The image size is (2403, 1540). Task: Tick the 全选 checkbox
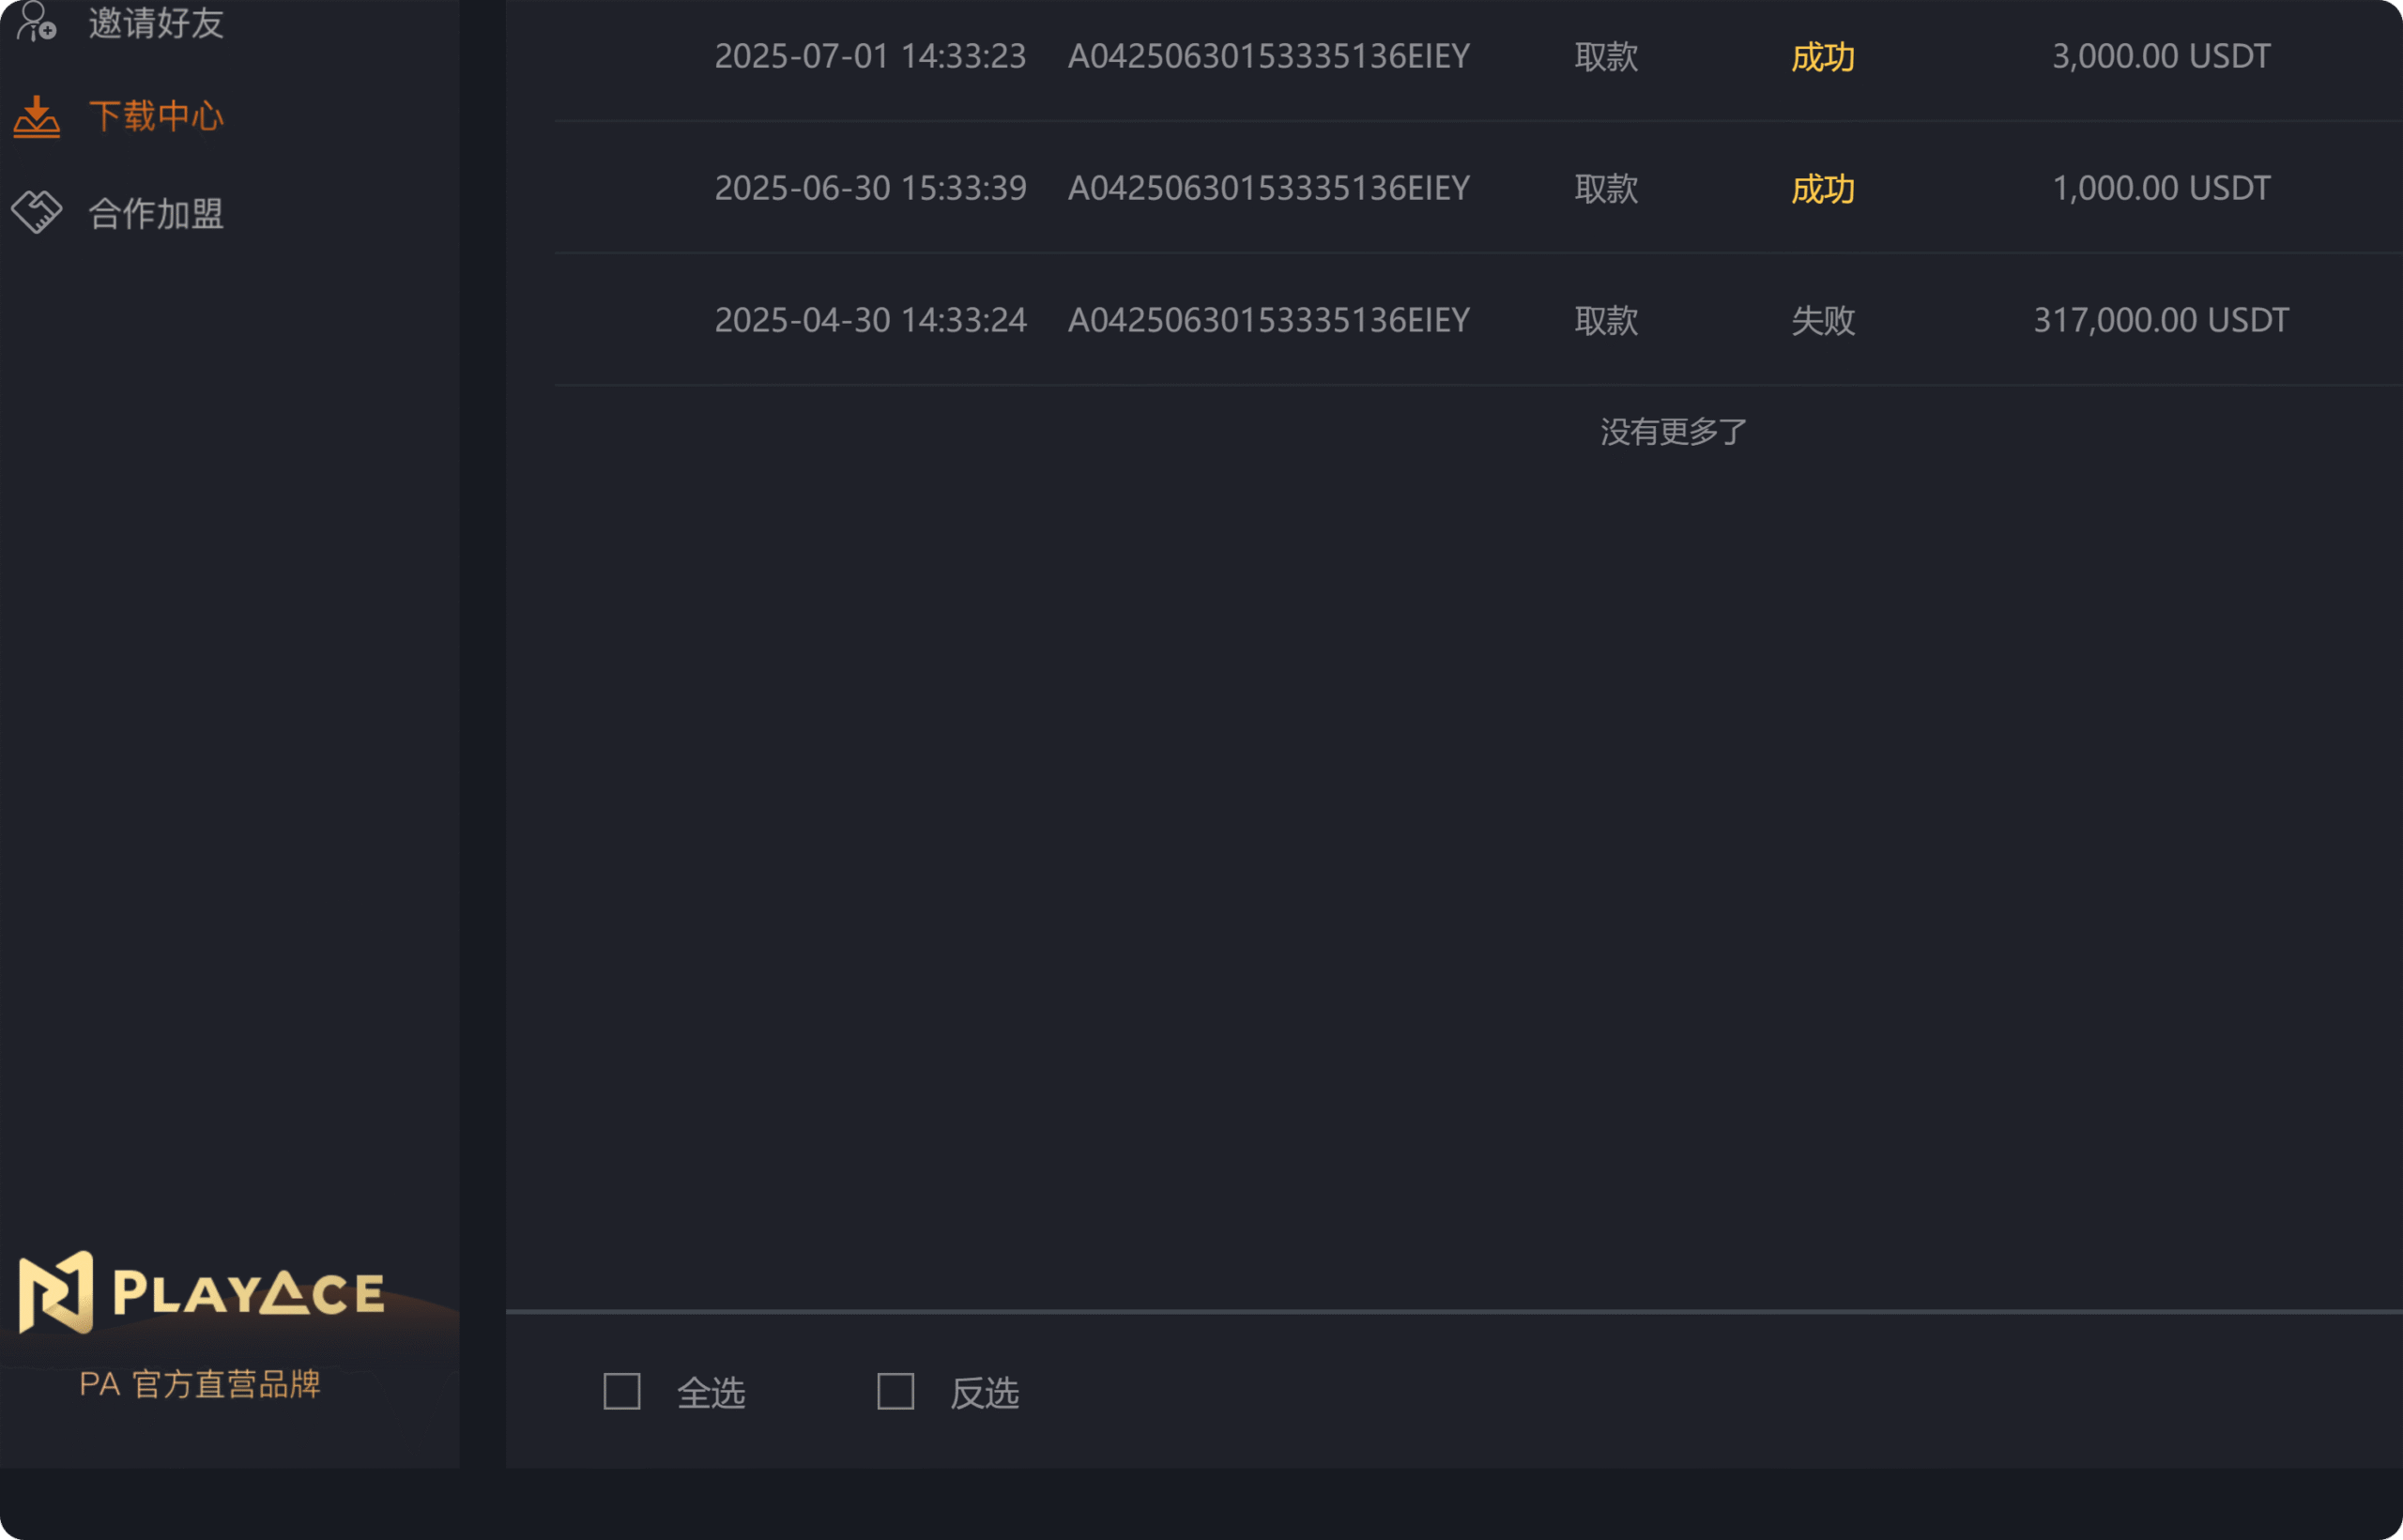click(x=622, y=1391)
